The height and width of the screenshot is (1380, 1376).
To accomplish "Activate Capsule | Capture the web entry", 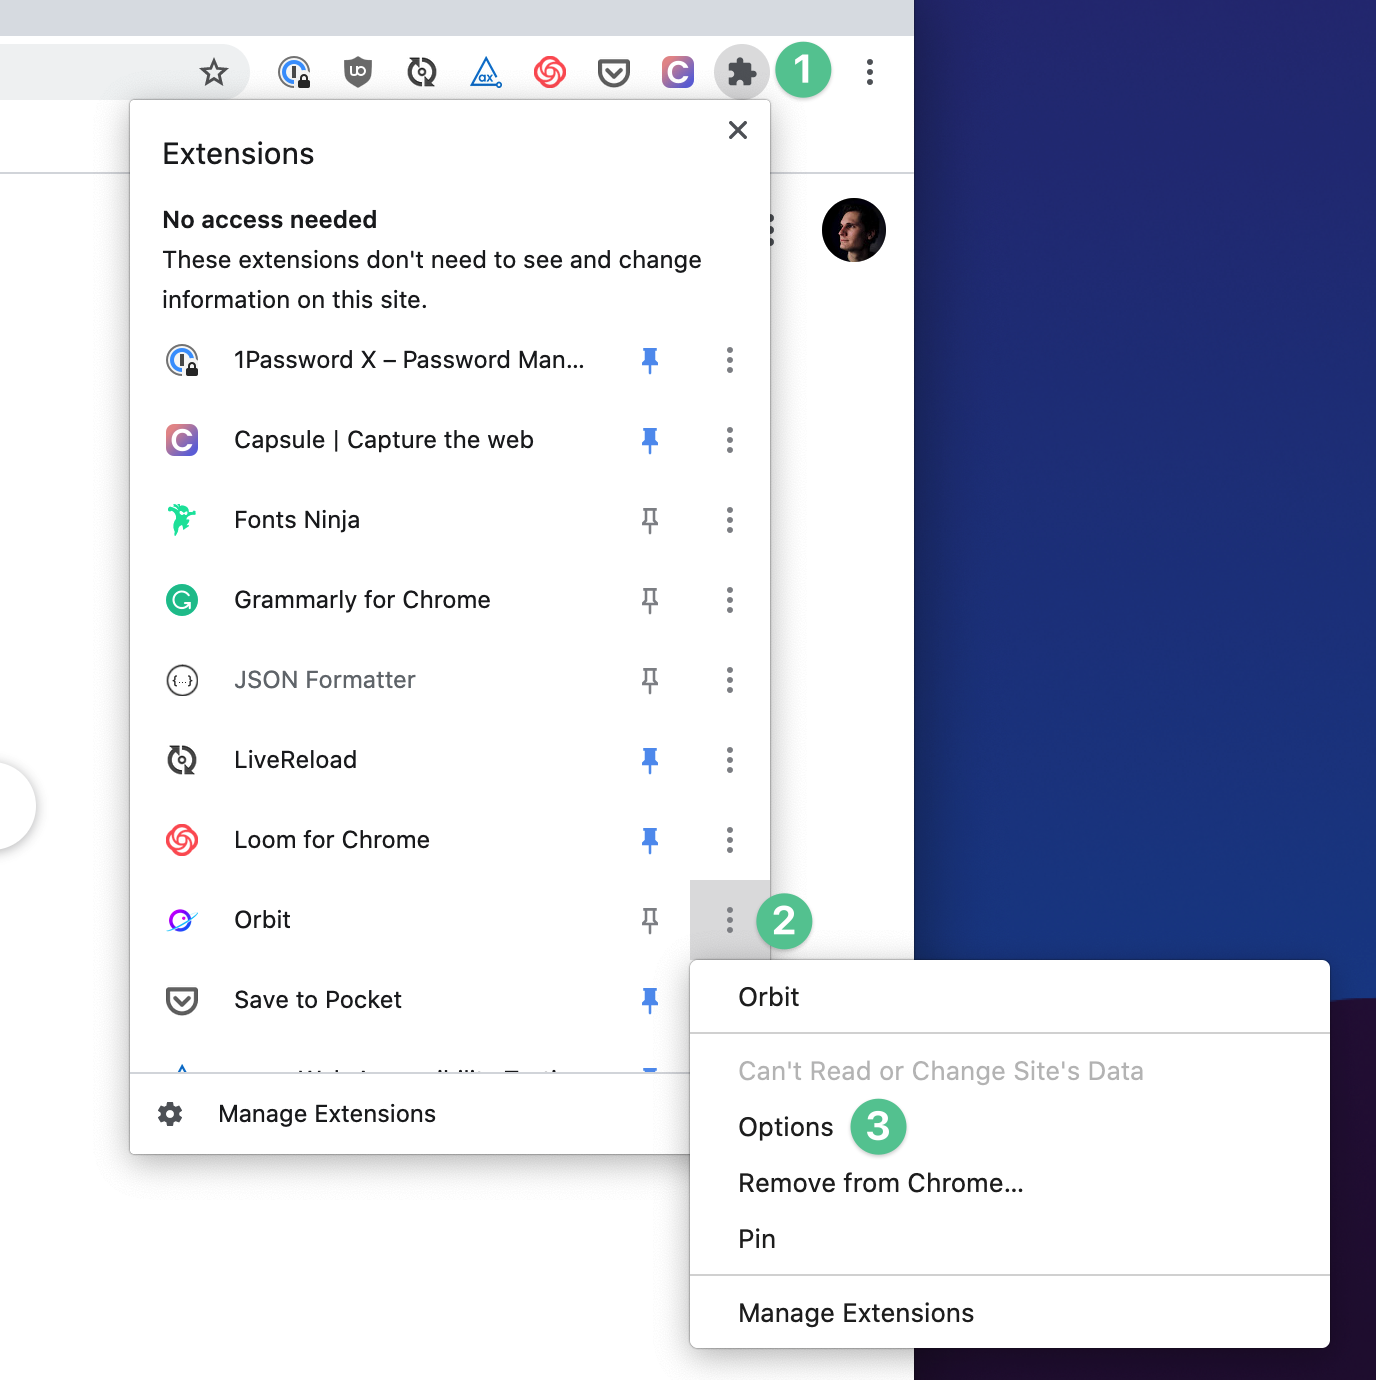I will tap(384, 440).
